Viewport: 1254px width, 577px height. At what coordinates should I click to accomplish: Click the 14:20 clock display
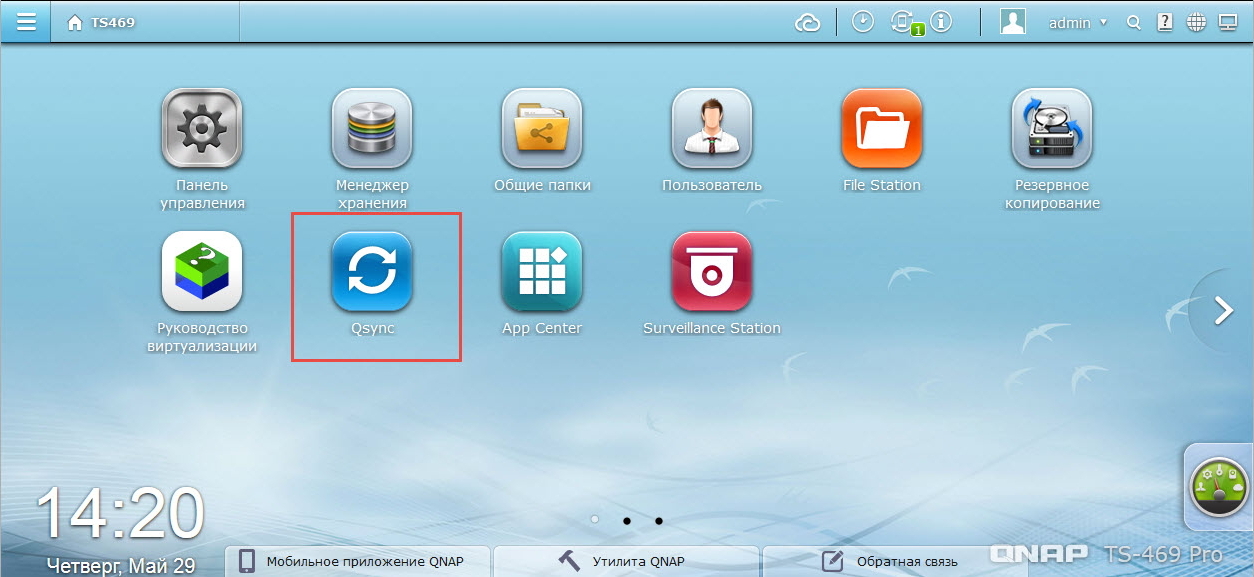120,514
